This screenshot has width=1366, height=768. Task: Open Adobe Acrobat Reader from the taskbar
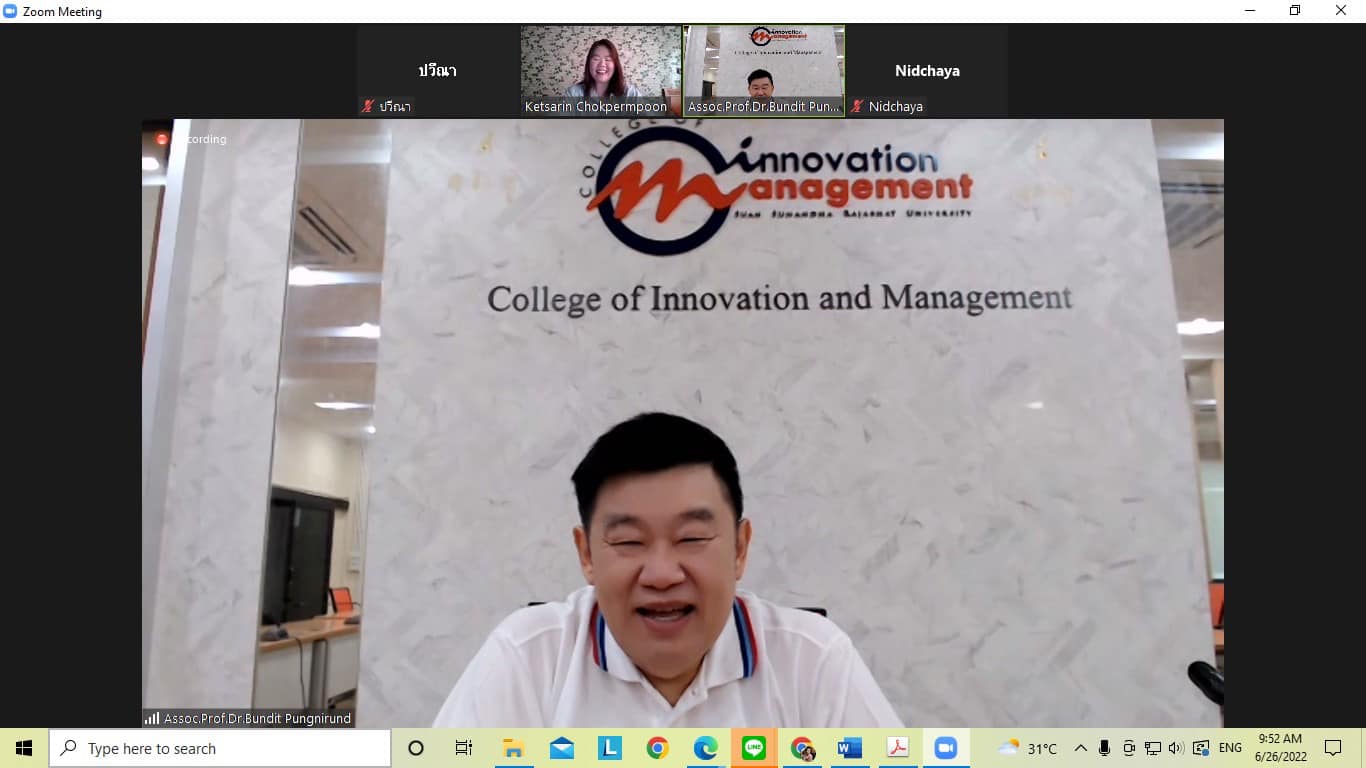[x=897, y=748]
